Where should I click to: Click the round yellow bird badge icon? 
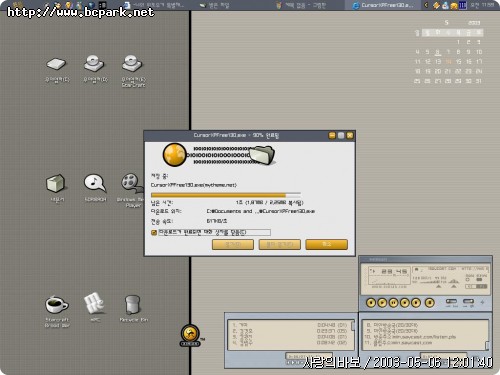[x=190, y=334]
